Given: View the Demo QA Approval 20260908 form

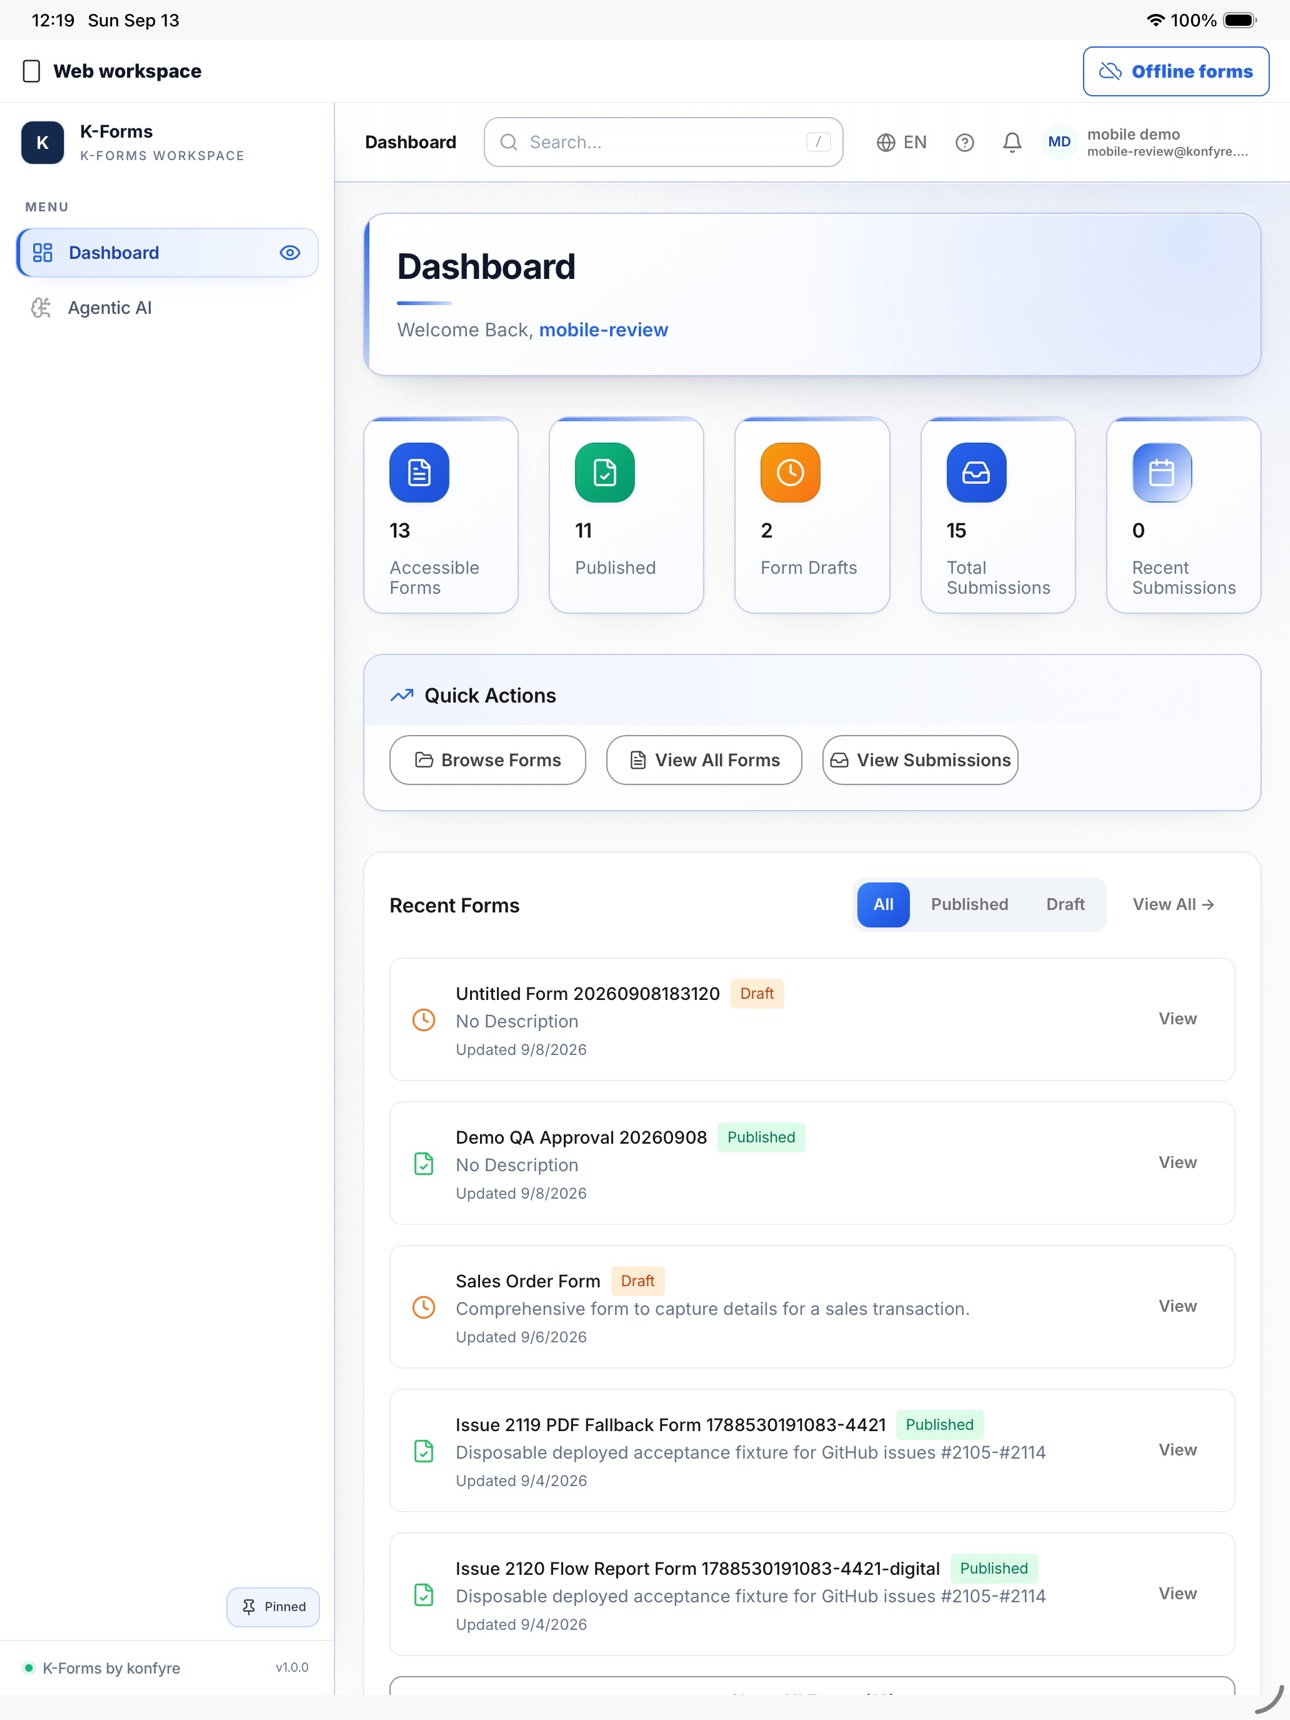Looking at the screenshot, I should pyautogui.click(x=1177, y=1163).
